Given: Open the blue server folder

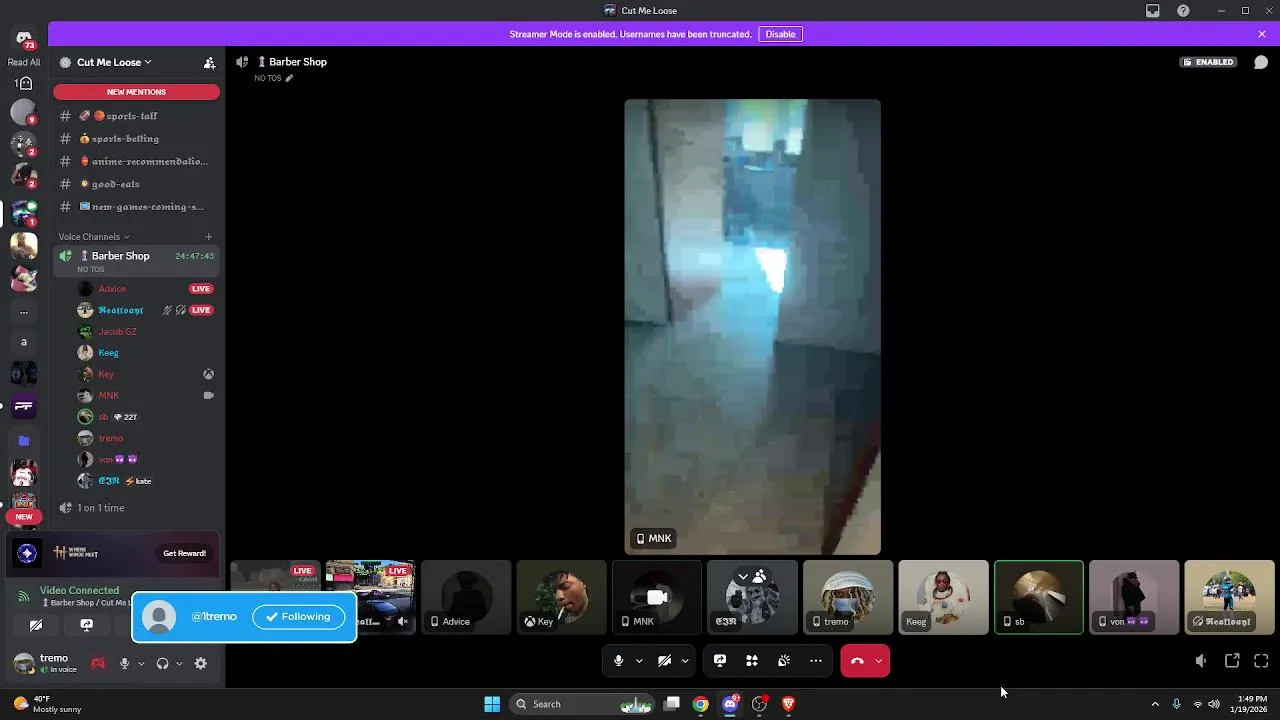Looking at the screenshot, I should (x=24, y=440).
